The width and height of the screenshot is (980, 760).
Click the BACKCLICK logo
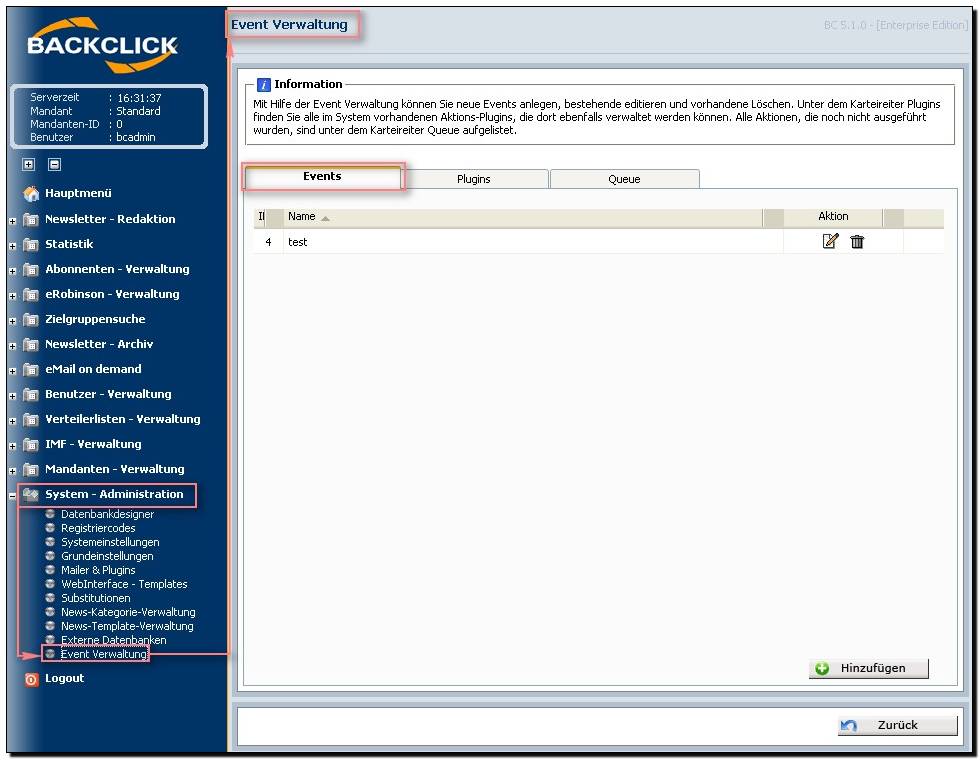coord(102,46)
